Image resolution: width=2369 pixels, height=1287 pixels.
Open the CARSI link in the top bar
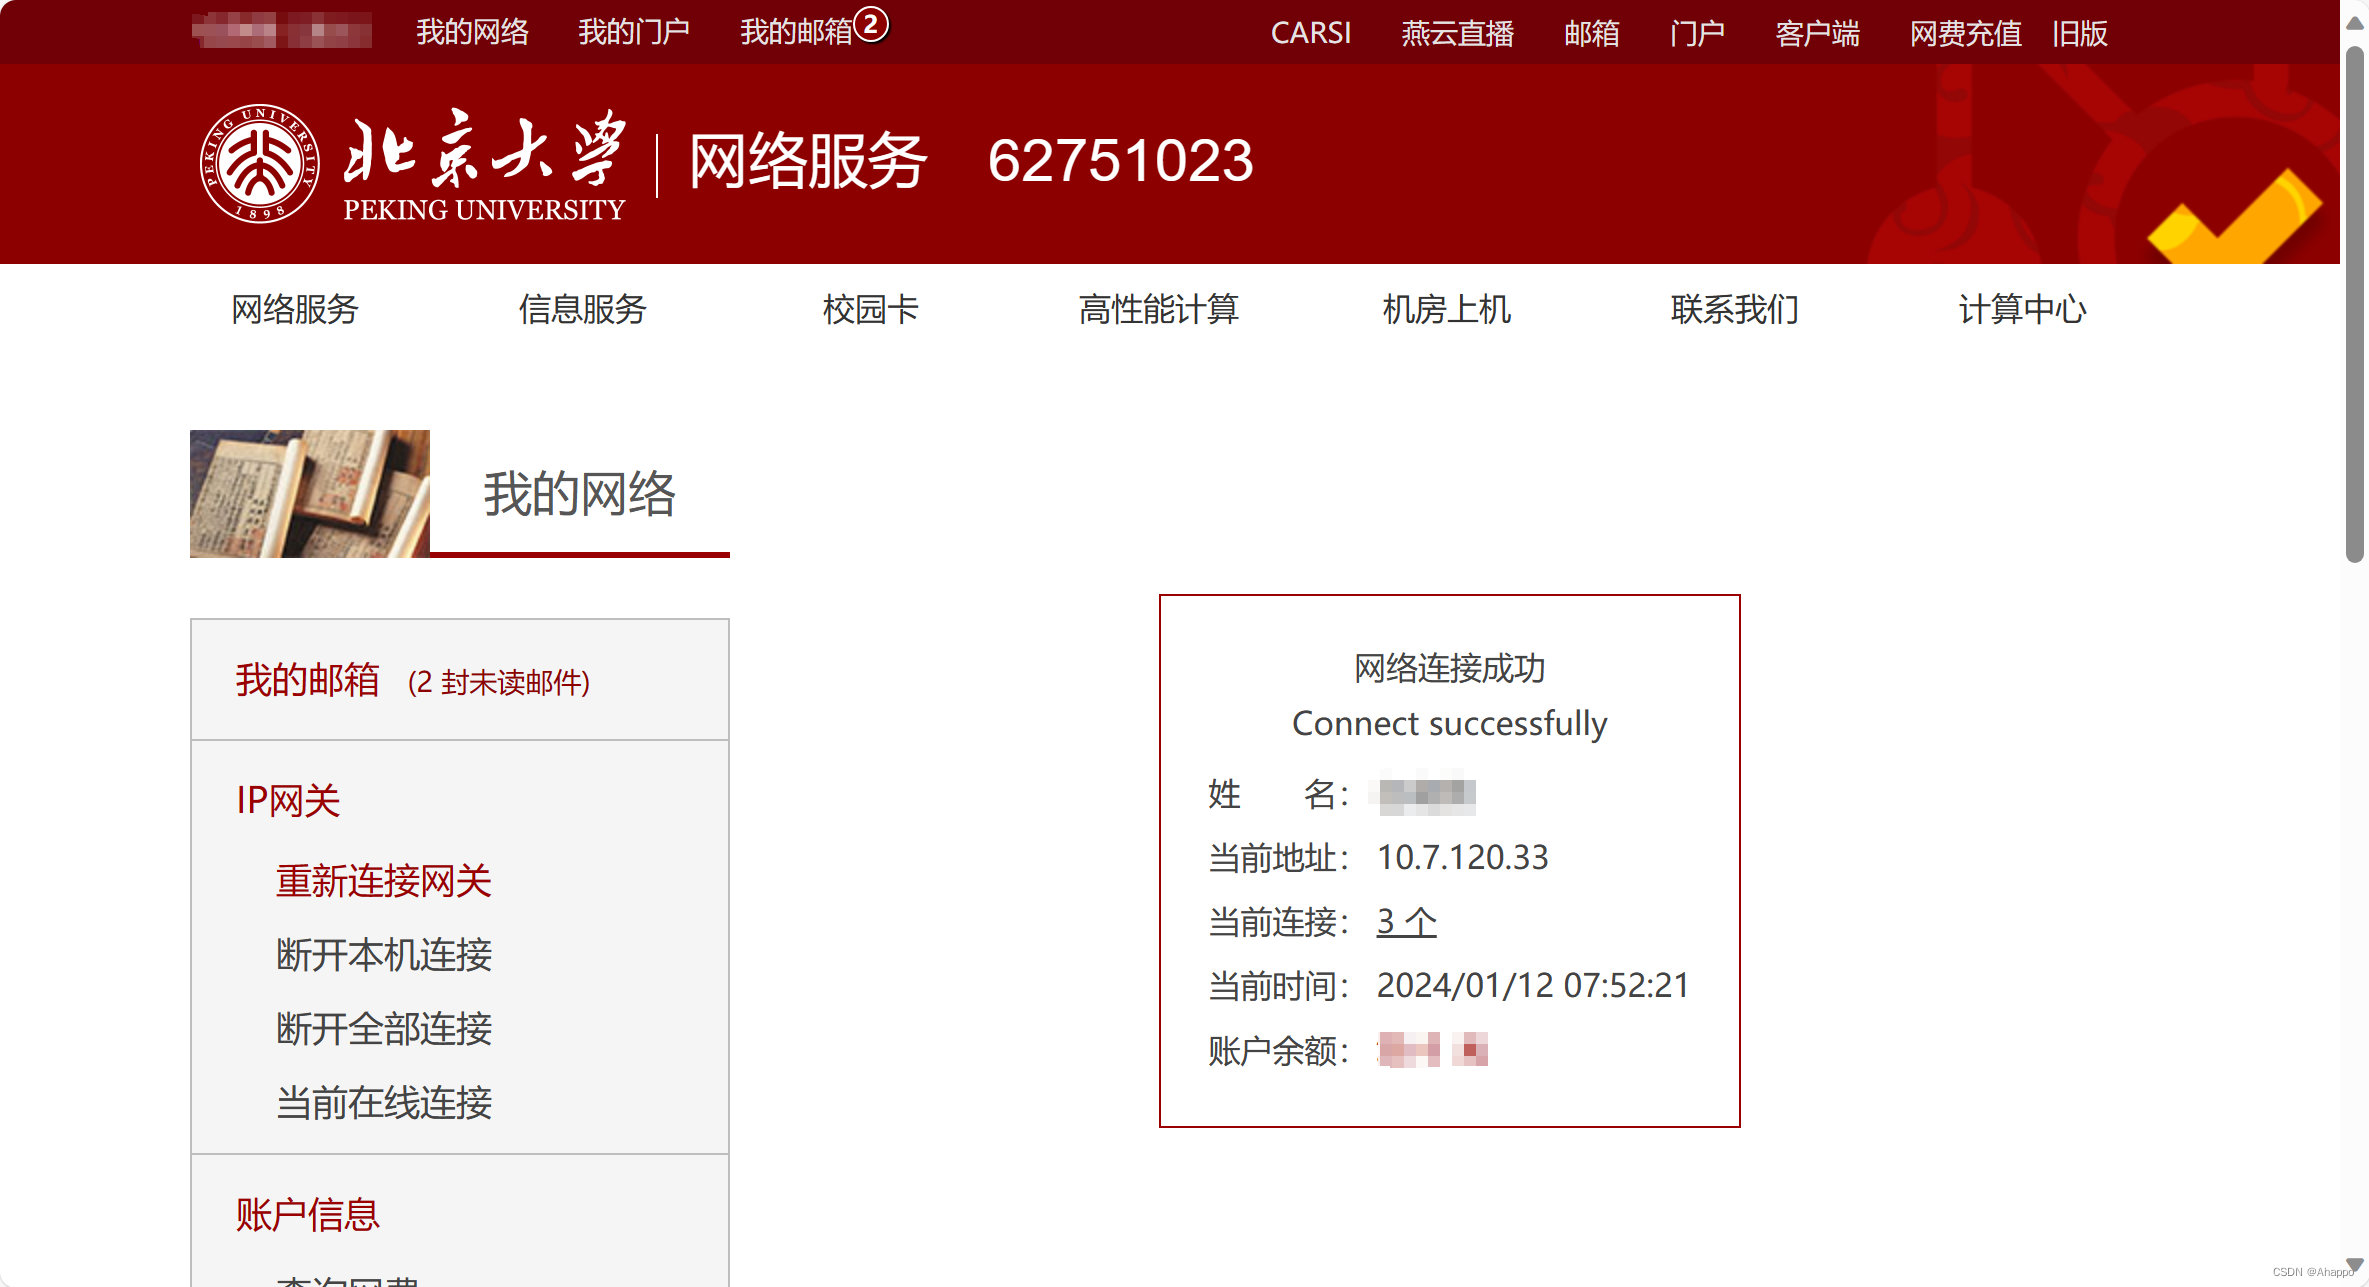1310,33
